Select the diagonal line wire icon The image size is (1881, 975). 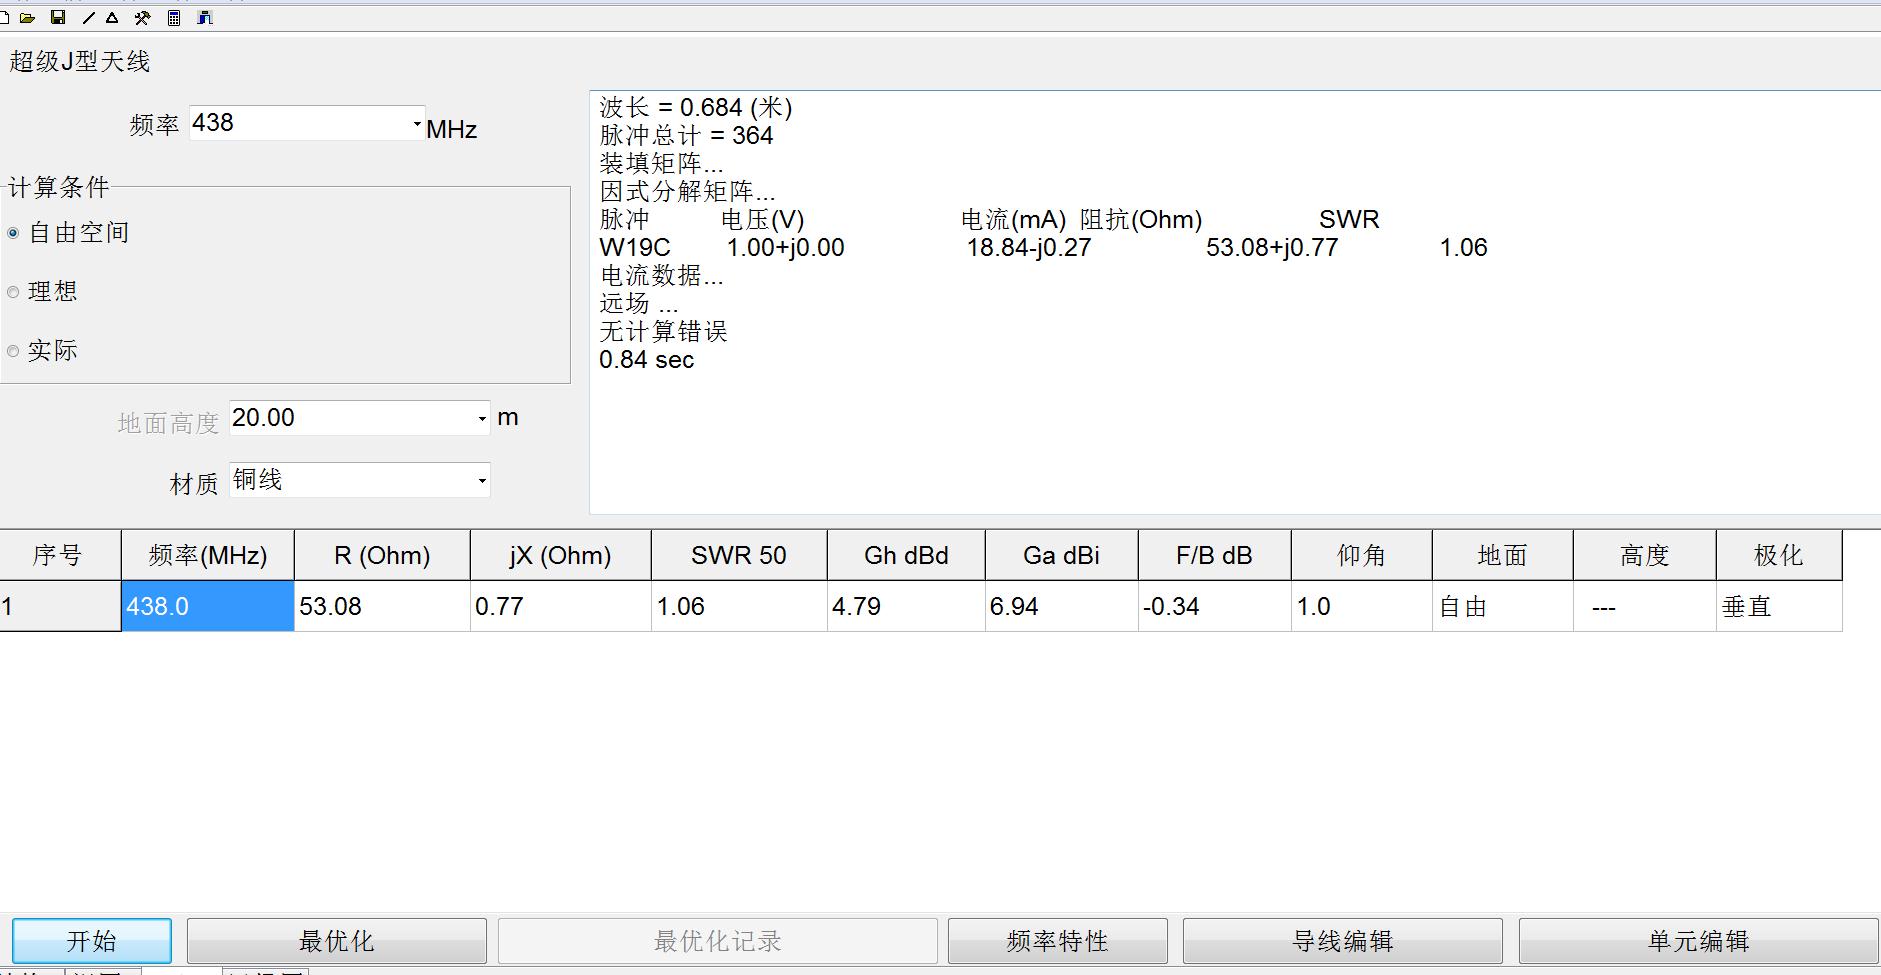coord(88,18)
